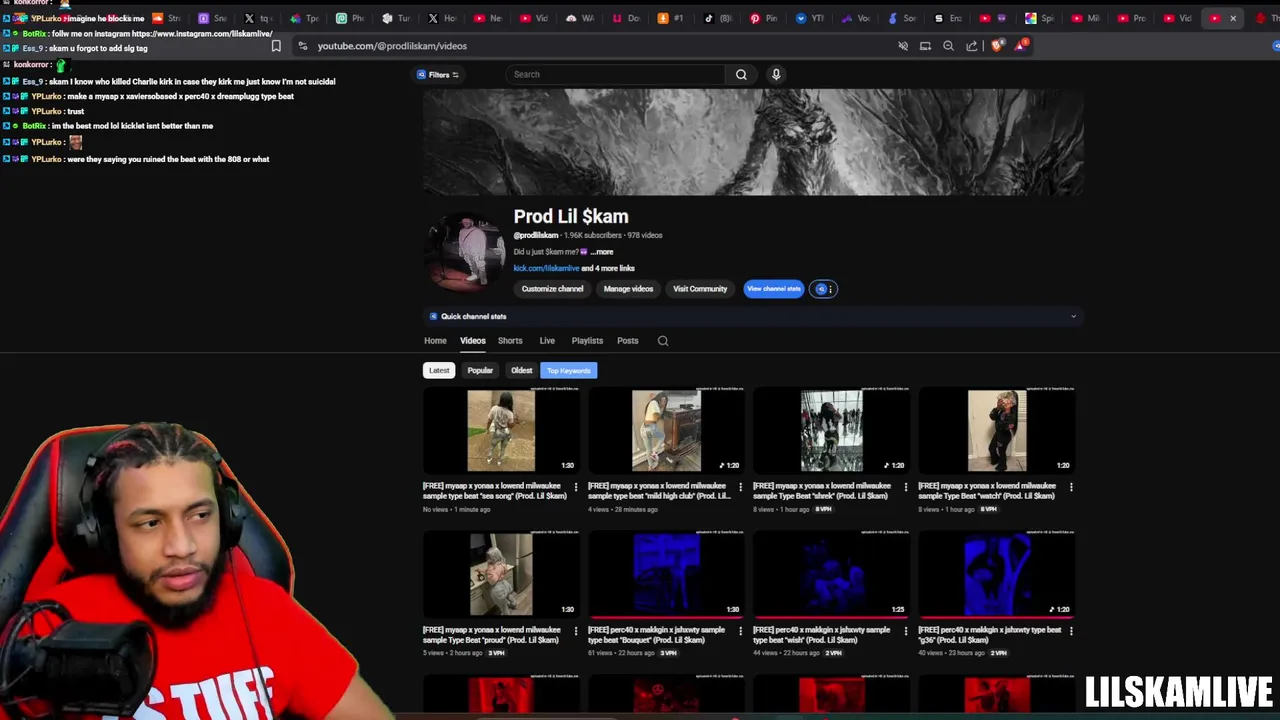Open the 'sea song' beat video thumbnail
The image size is (1280, 720).
click(501, 430)
